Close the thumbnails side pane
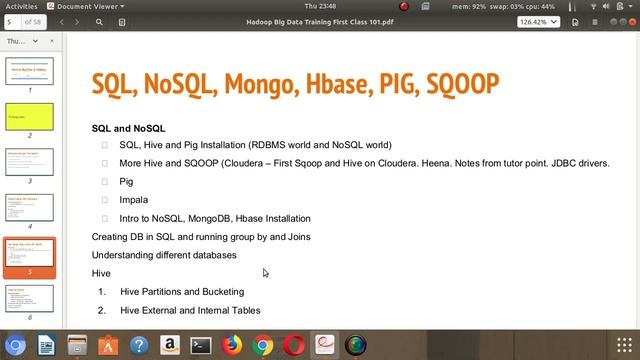Viewport: 640px width, 360px height. click(x=52, y=41)
